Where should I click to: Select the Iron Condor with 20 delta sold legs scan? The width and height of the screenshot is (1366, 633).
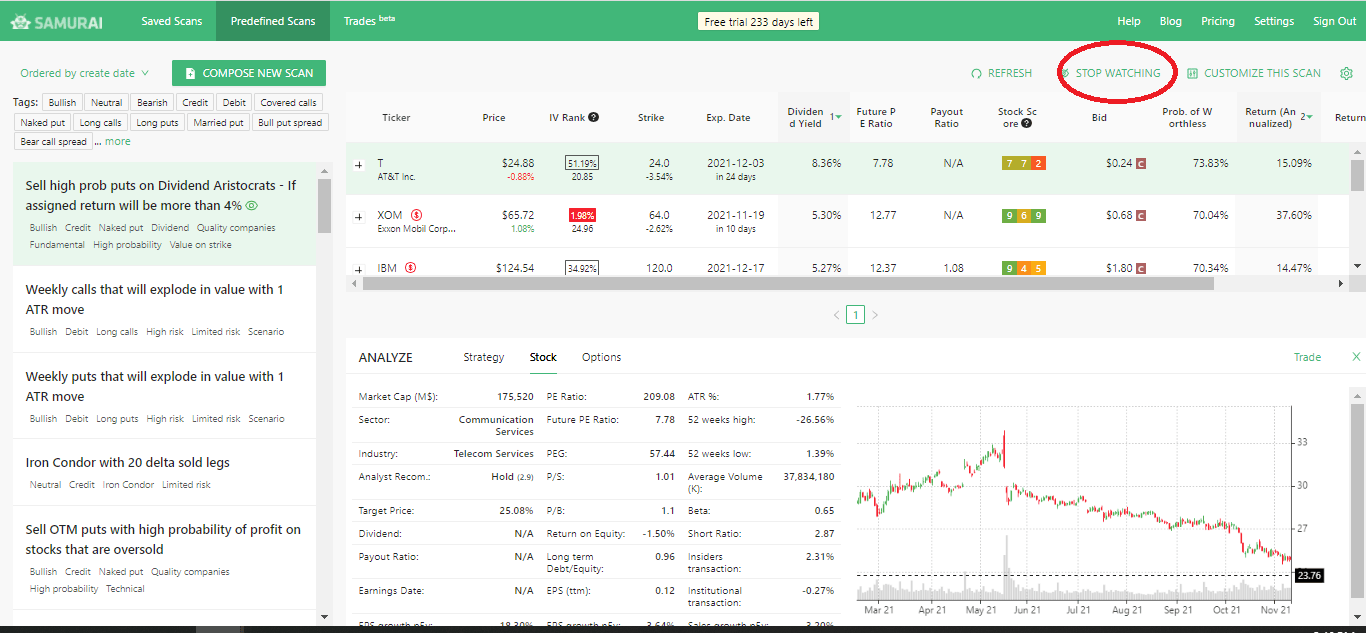pos(164,472)
